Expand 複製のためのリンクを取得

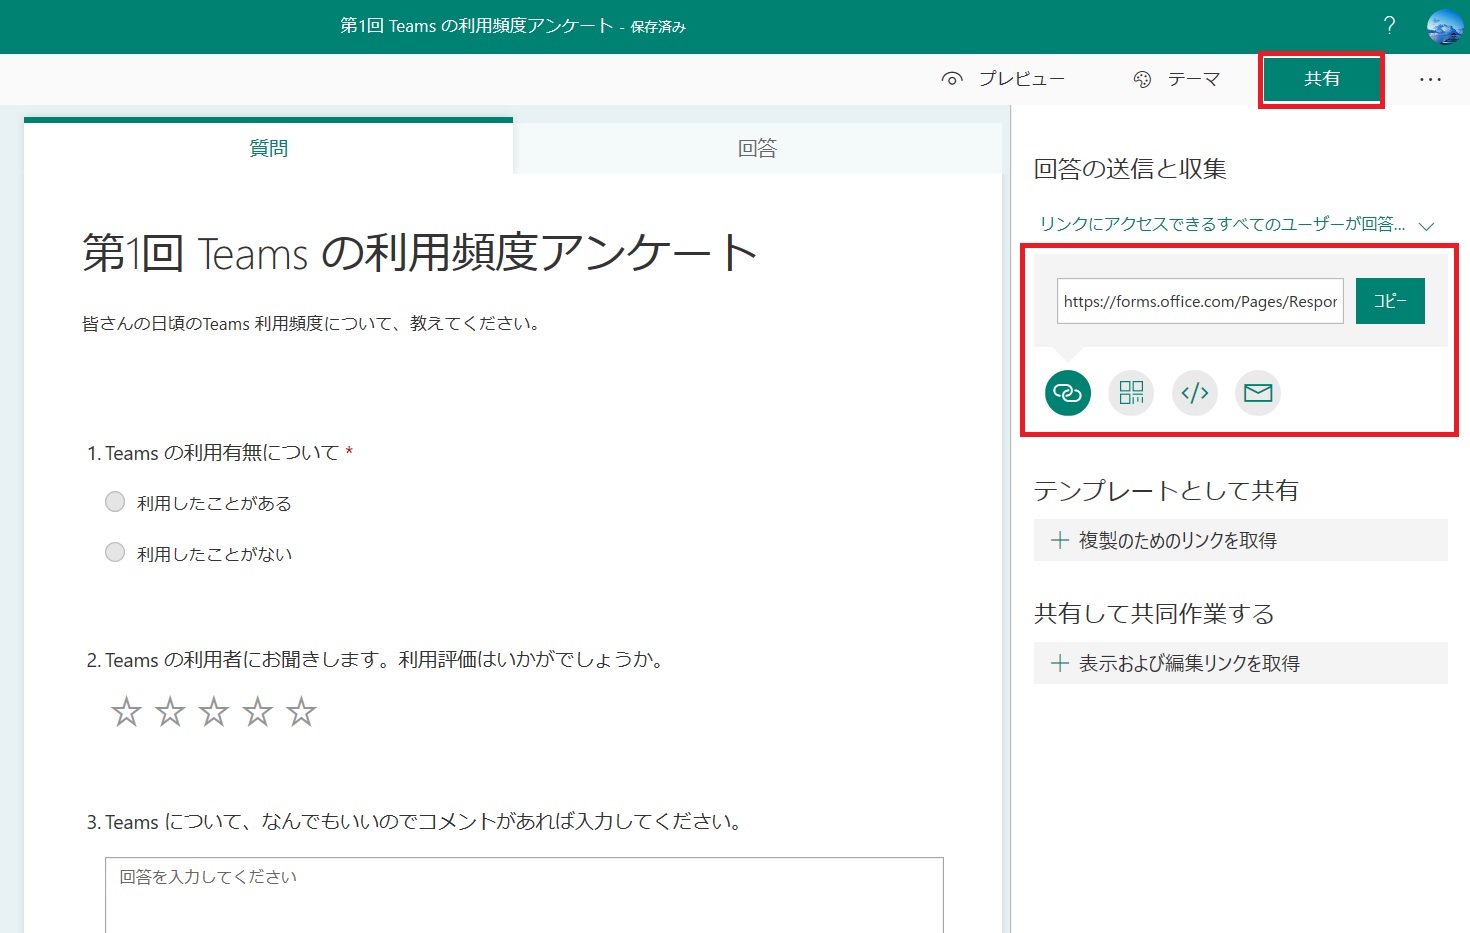(1241, 540)
